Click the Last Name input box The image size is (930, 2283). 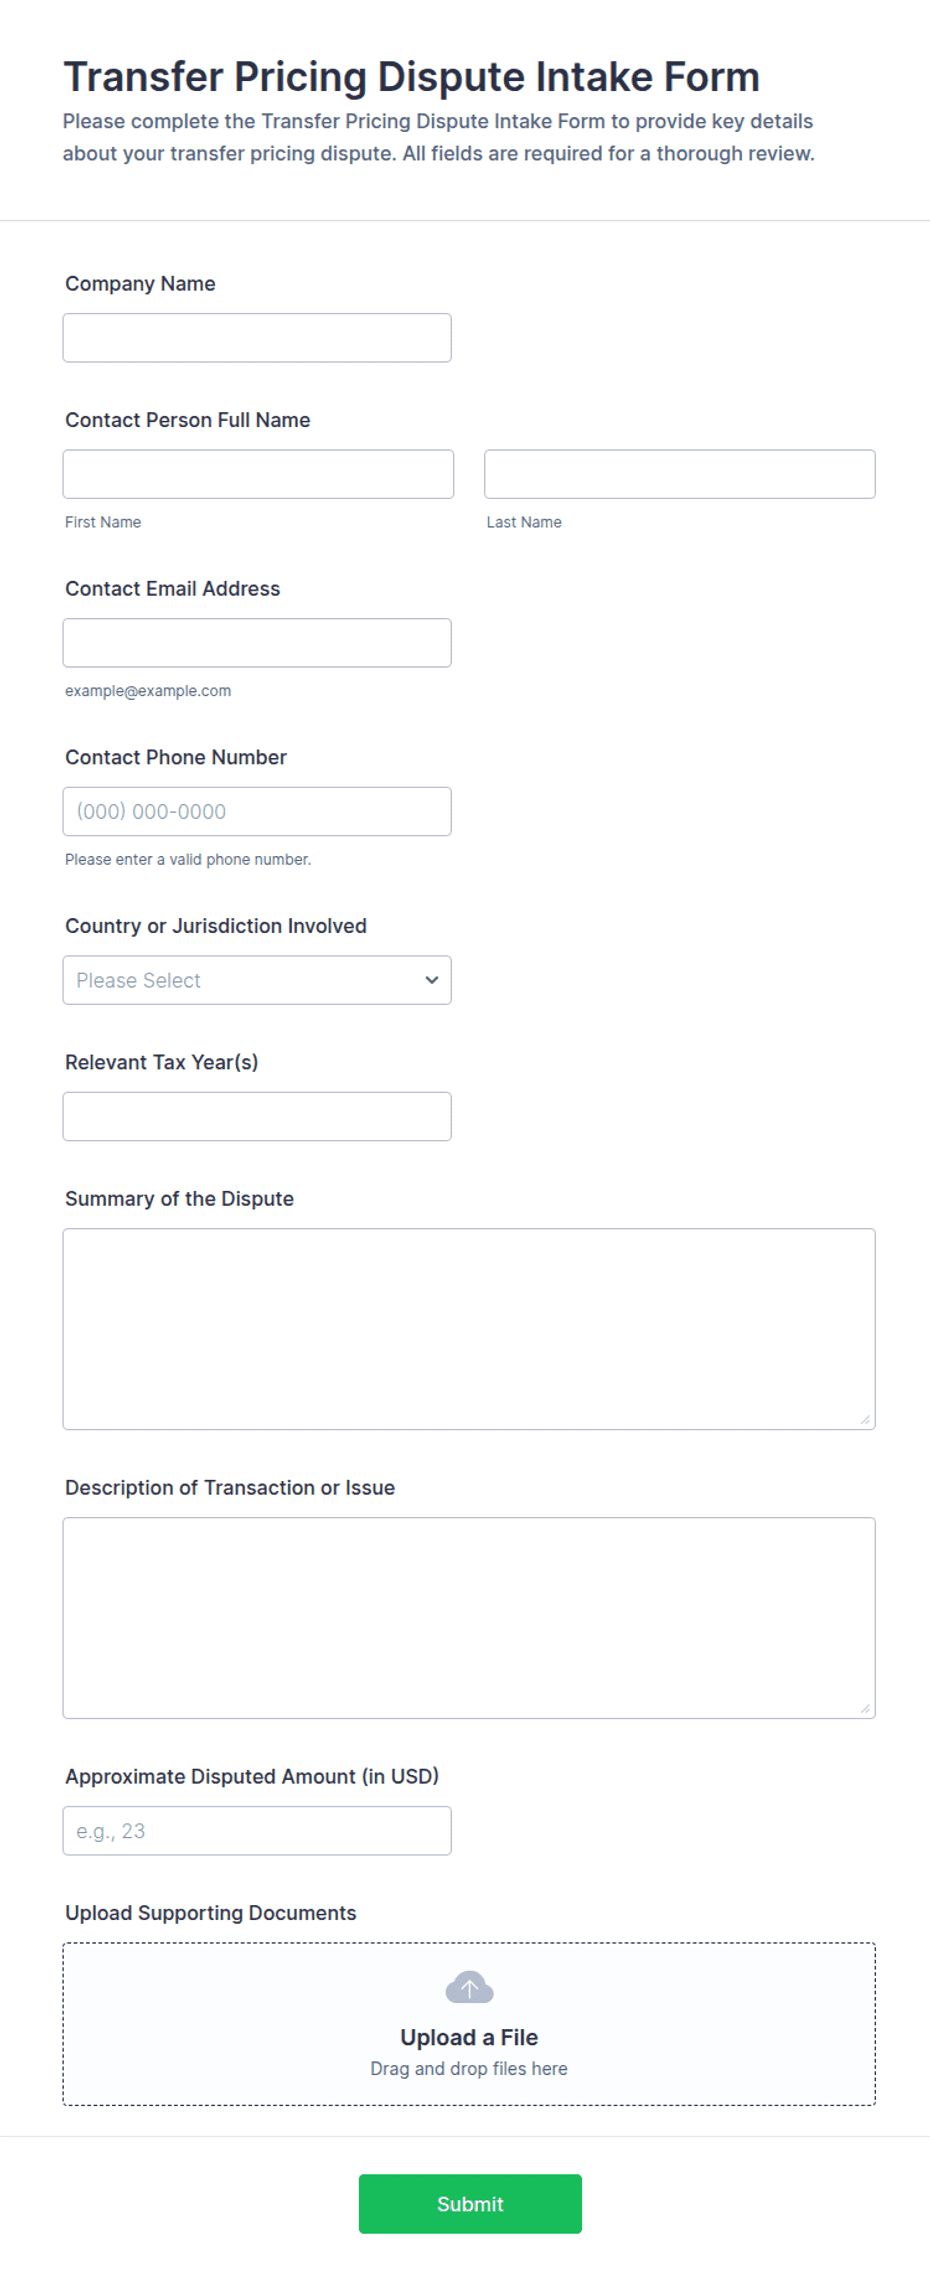pyautogui.click(x=680, y=474)
